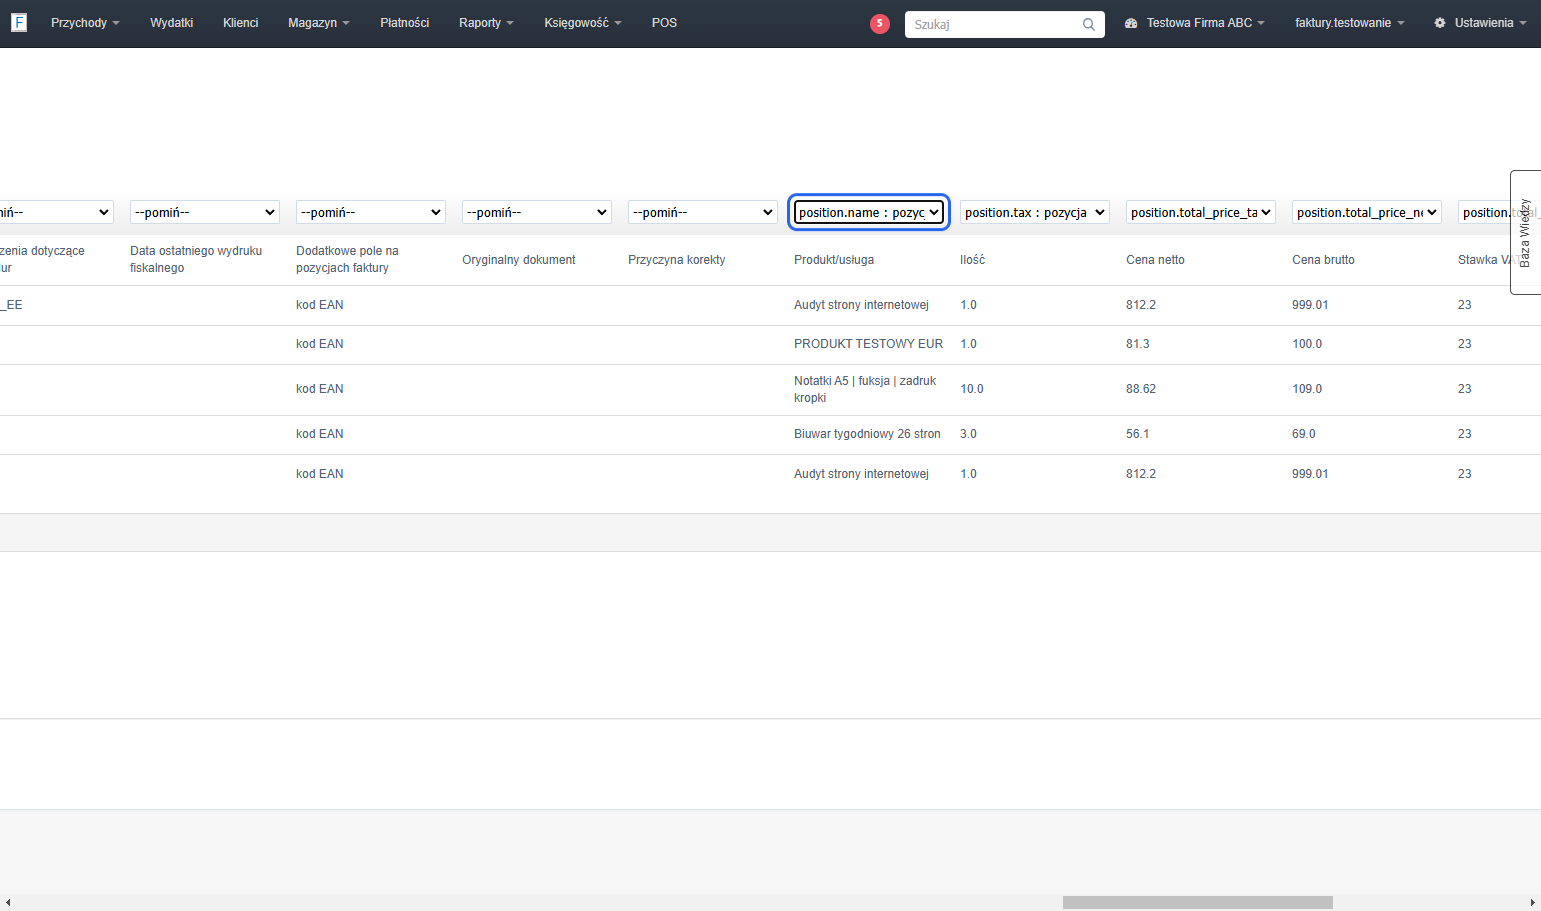Open the --pomiń-- dropdown above Przyczyna korekty
The width and height of the screenshot is (1541, 911).
(703, 212)
